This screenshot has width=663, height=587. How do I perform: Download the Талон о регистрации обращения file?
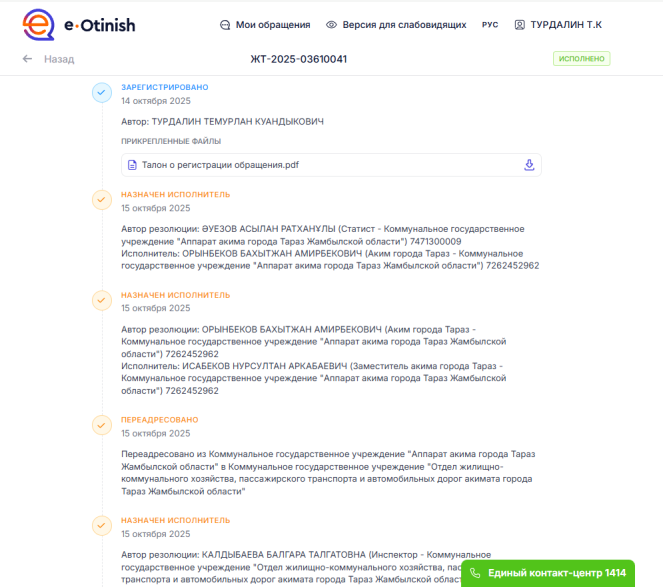click(529, 165)
